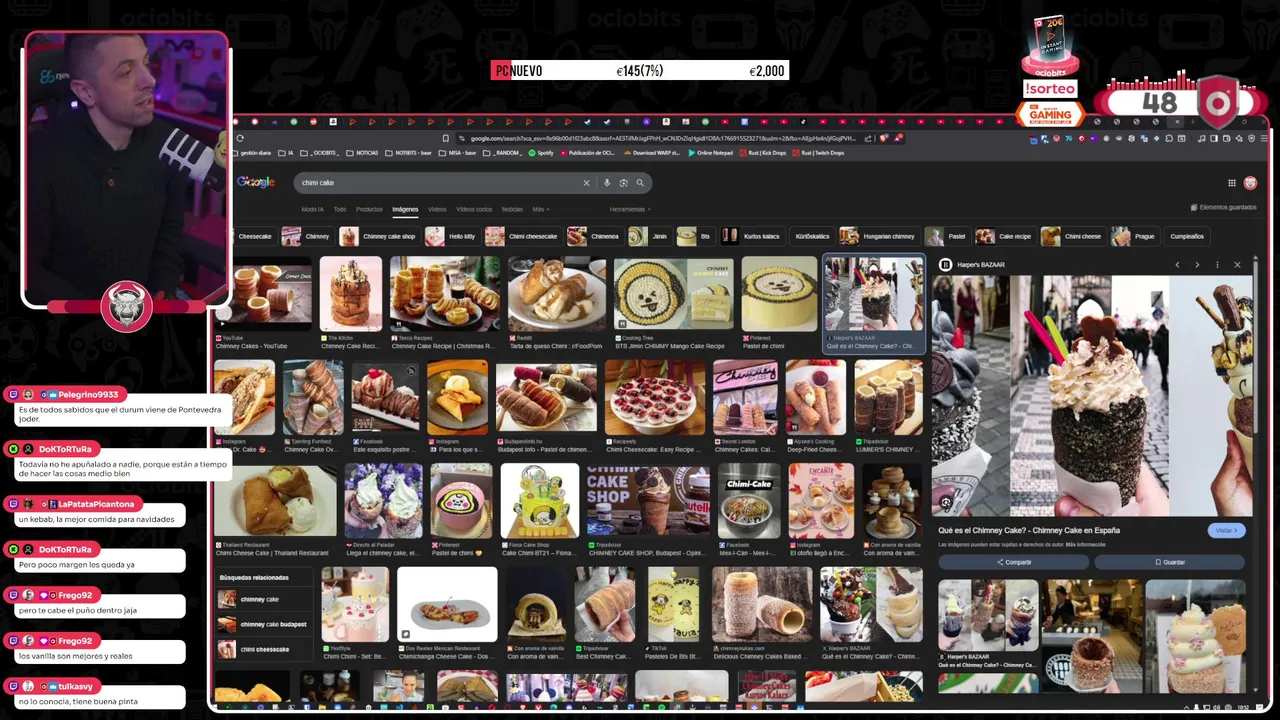The width and height of the screenshot is (1280, 720).
Task: Click the share icon in the address bar
Action: [x=868, y=138]
